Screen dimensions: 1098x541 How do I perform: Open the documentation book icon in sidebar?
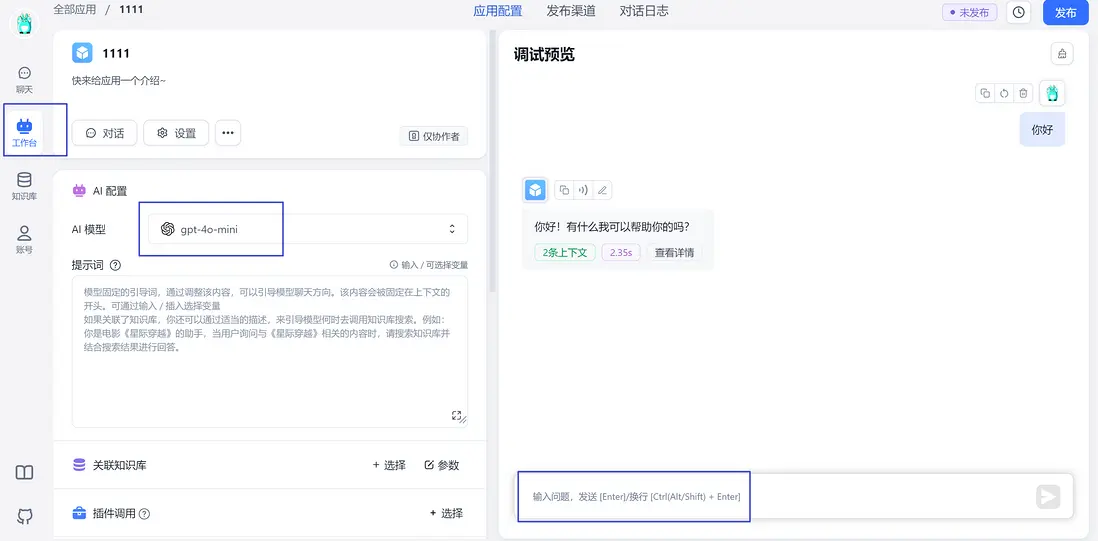point(25,472)
